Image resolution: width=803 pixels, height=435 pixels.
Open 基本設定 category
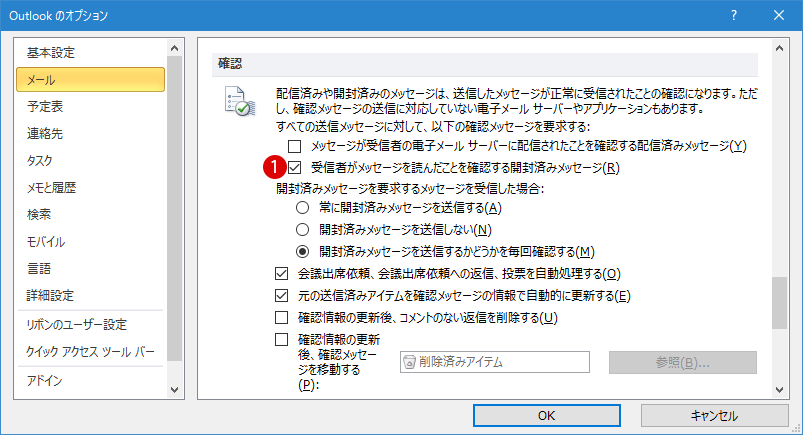(91, 52)
